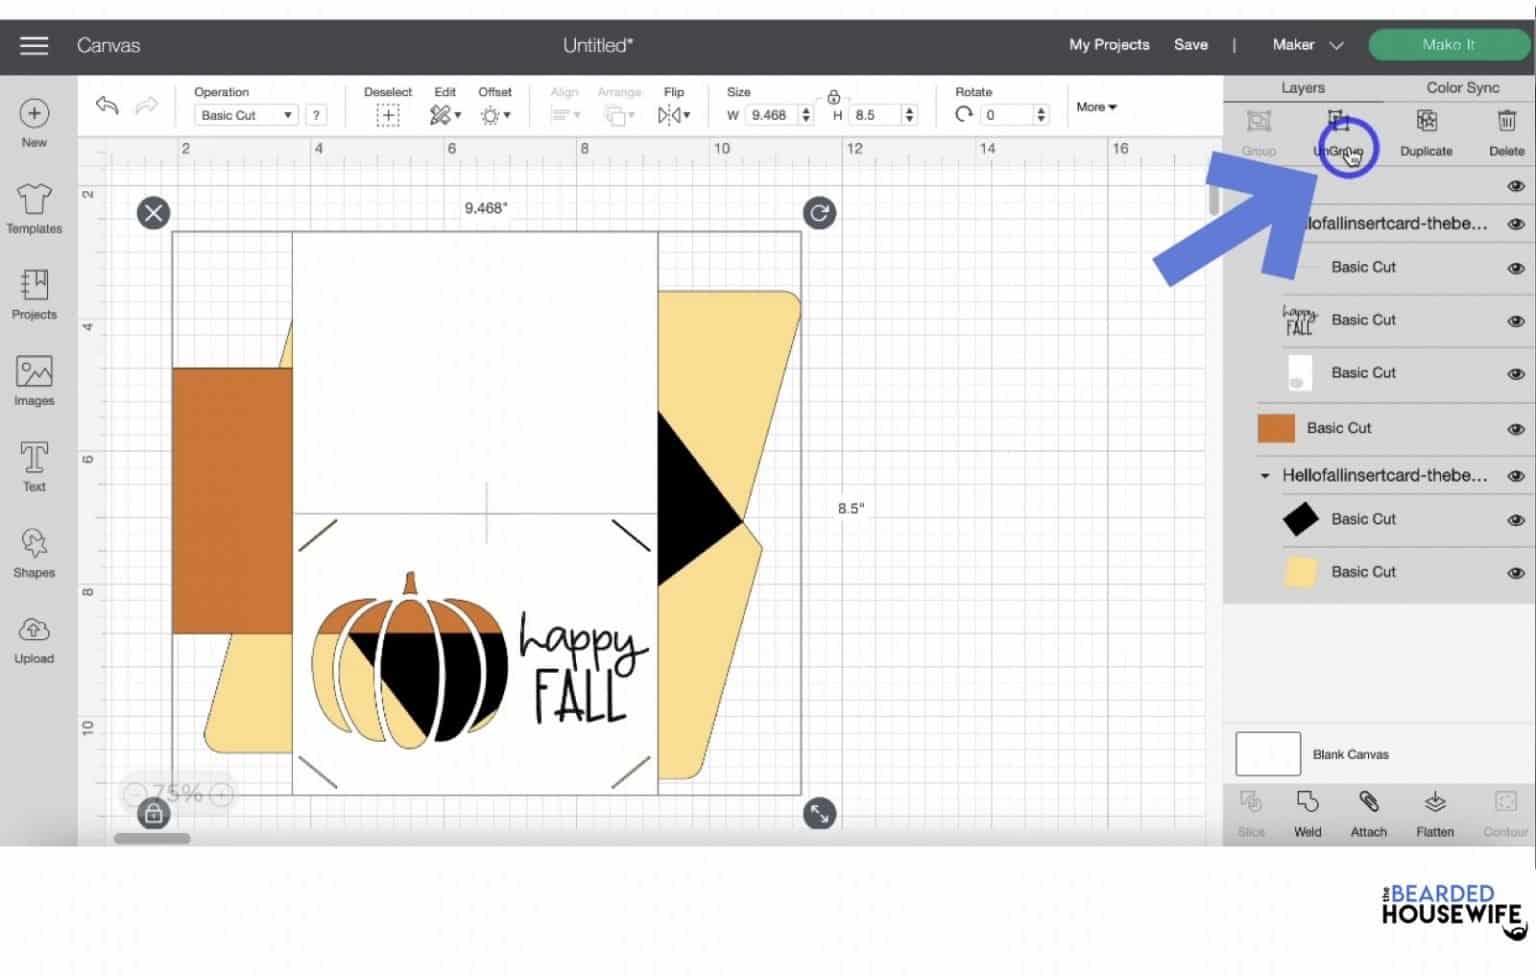Collapse the second Hellofallinsertcard group
1536x976 pixels.
pos(1265,476)
